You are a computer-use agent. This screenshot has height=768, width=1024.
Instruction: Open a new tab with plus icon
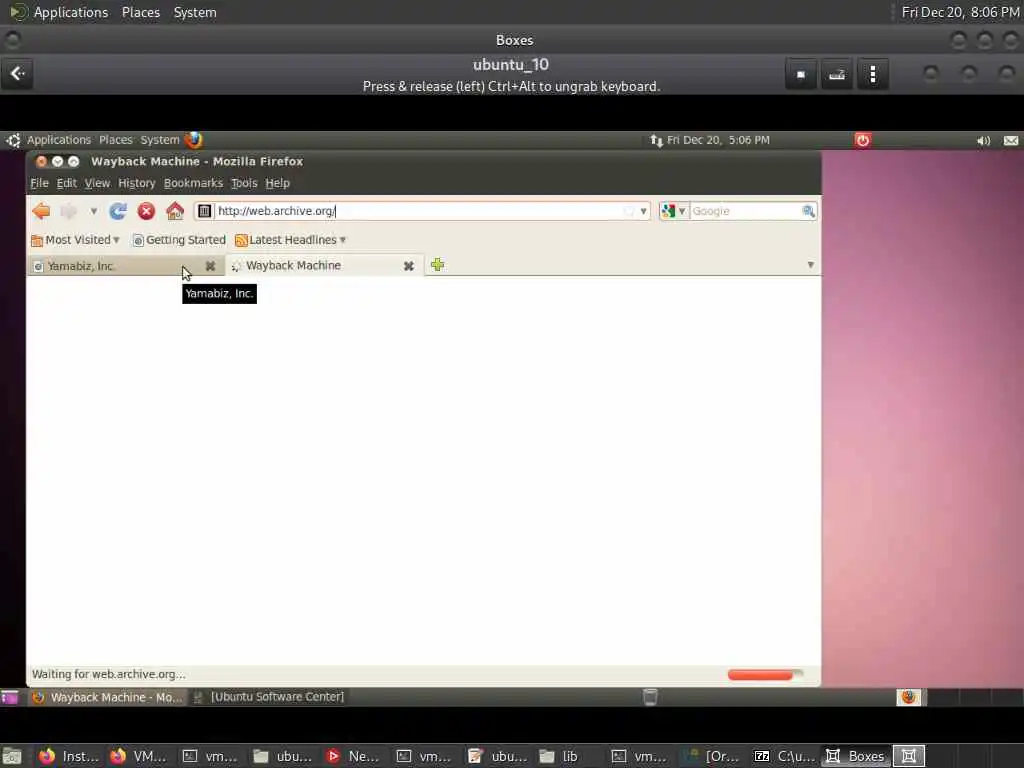(438, 264)
